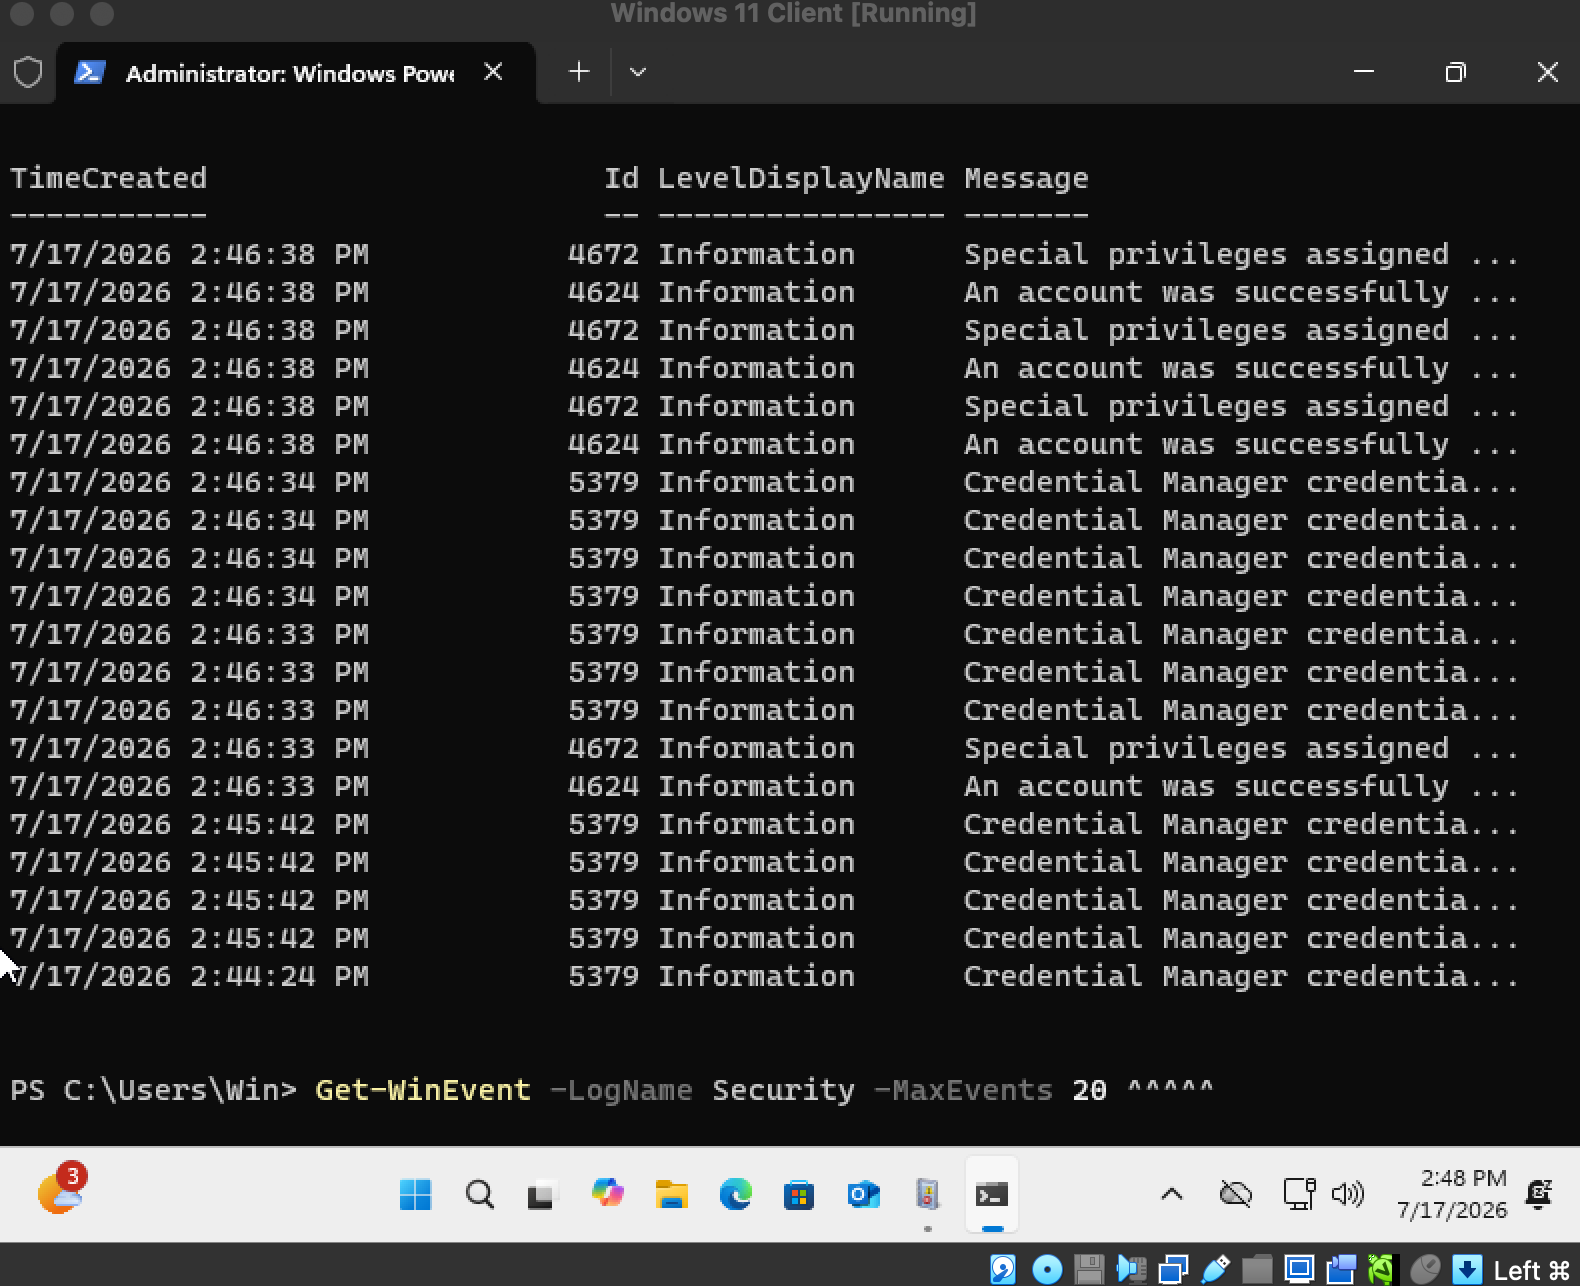Click the OneDrive cloud tray icon
Viewport: 1580px width, 1286px height.
pos(1236,1193)
